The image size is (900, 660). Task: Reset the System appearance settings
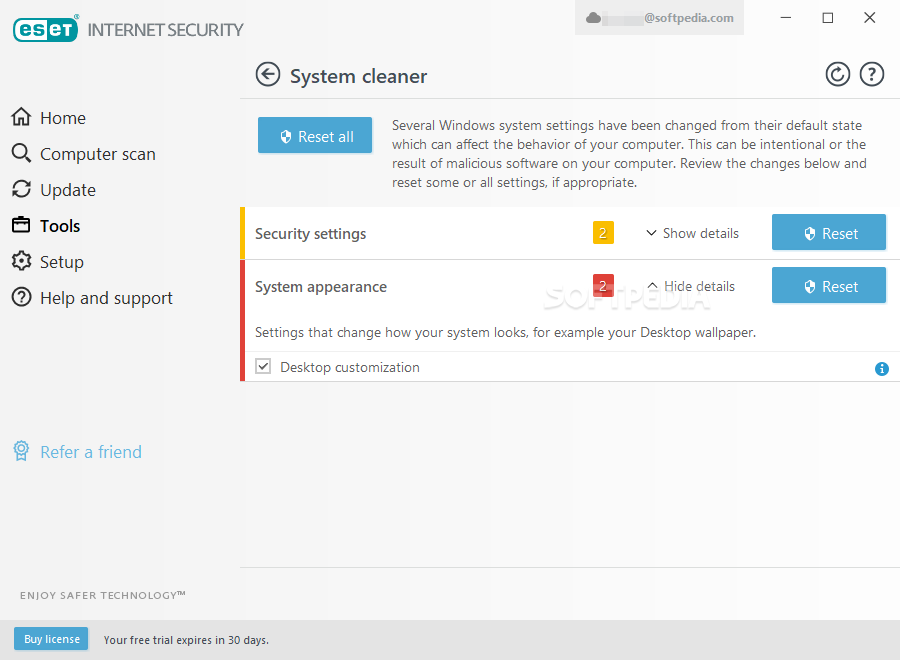tap(828, 285)
